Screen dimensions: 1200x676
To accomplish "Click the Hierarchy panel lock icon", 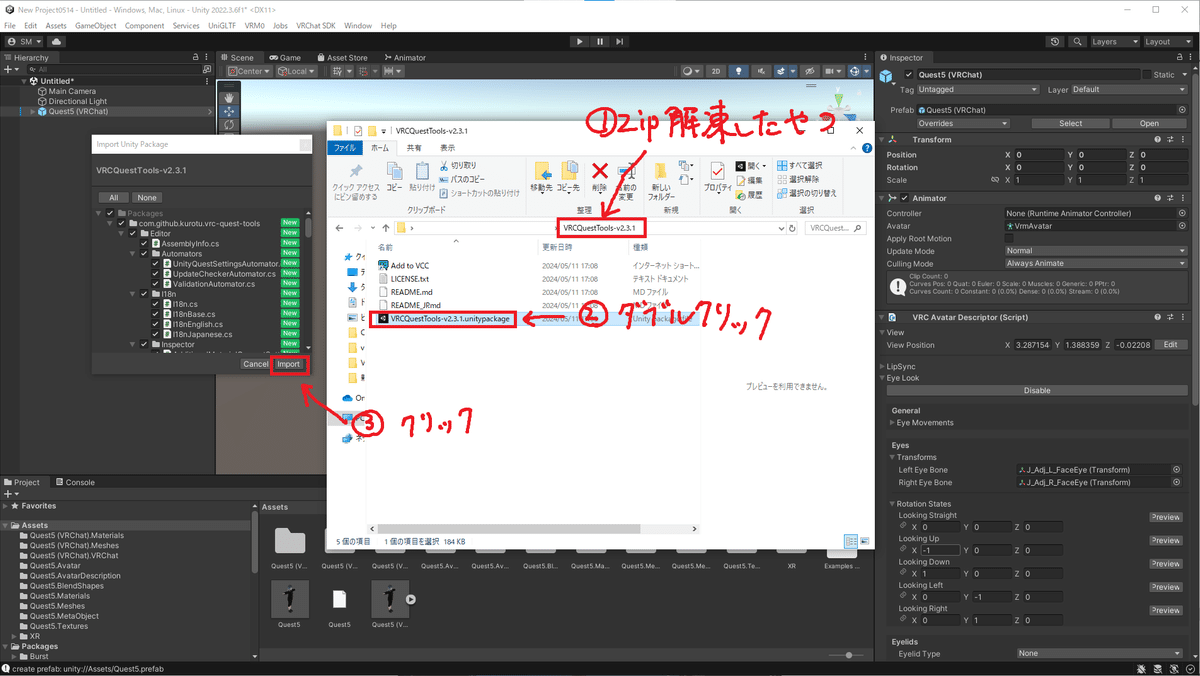I will tap(195, 58).
